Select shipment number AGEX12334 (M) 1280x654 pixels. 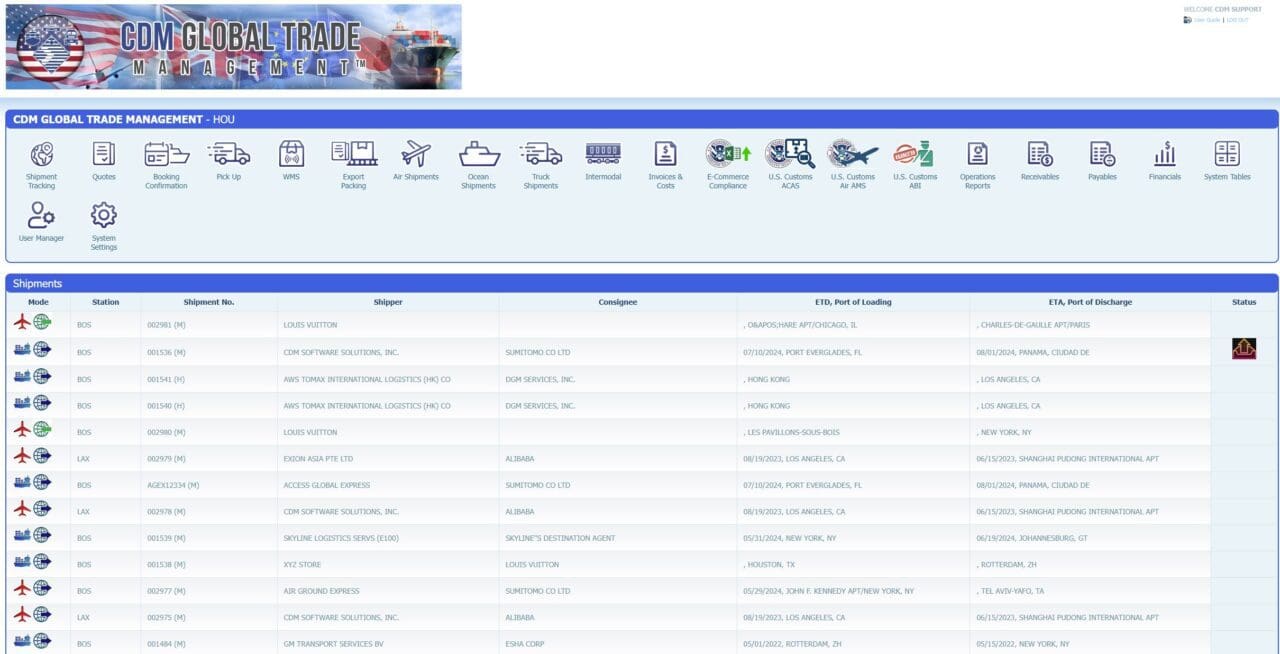tap(173, 485)
